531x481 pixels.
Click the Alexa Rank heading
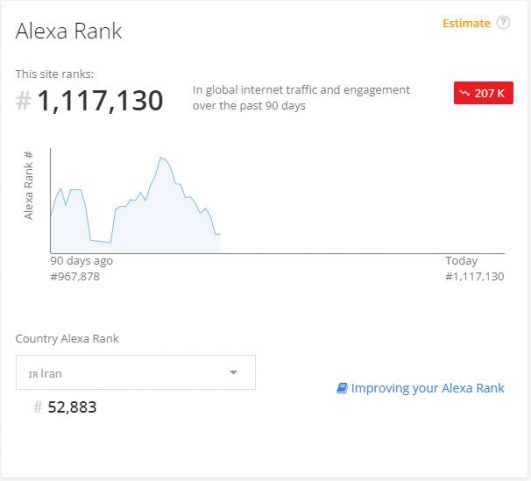[69, 31]
